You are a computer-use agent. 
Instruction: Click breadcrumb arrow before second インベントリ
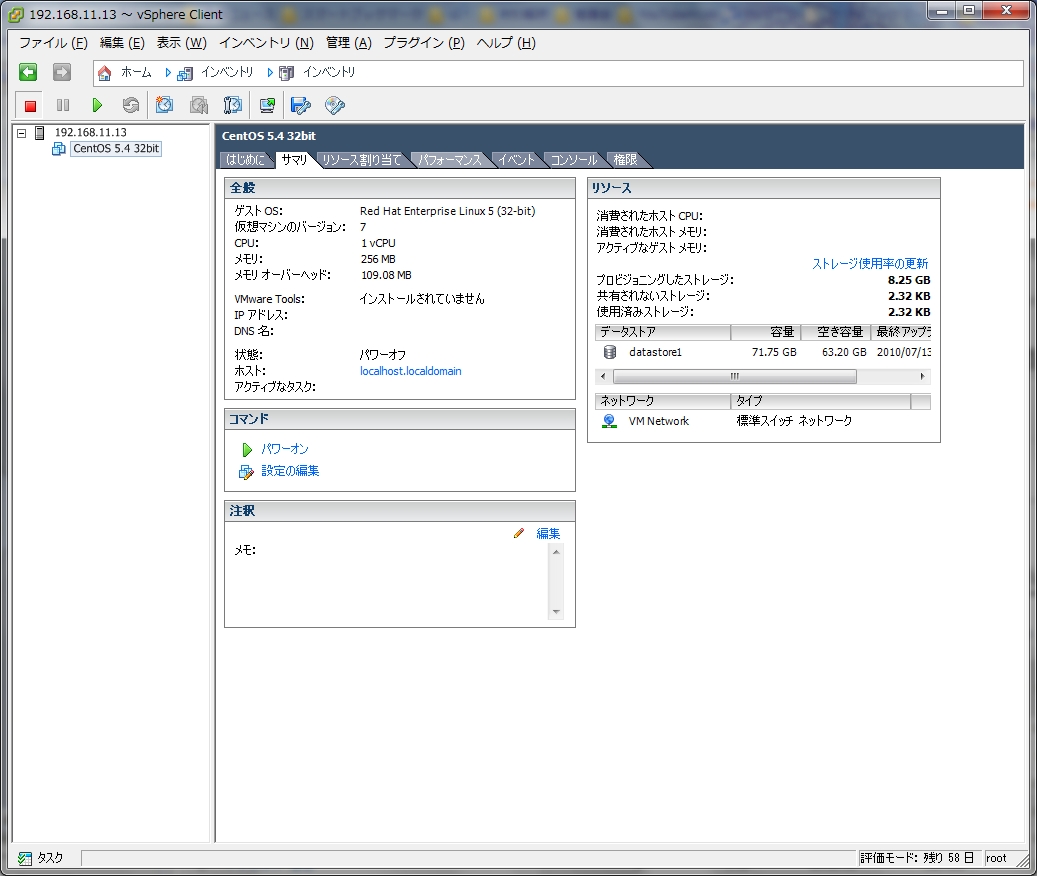click(270, 73)
